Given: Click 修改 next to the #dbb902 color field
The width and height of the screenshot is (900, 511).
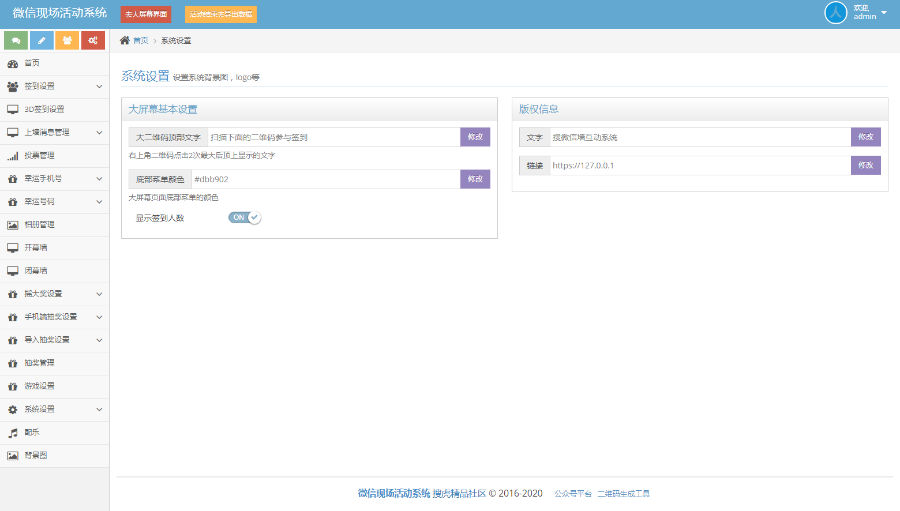Looking at the screenshot, I should click(475, 179).
